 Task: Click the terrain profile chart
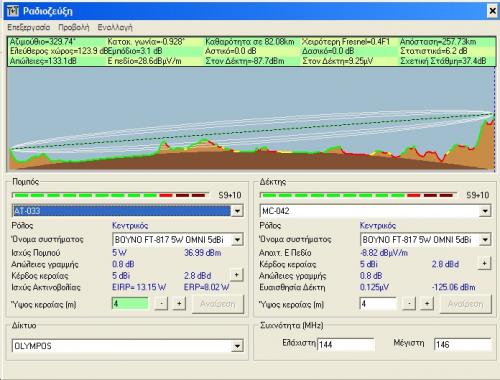click(x=251, y=119)
